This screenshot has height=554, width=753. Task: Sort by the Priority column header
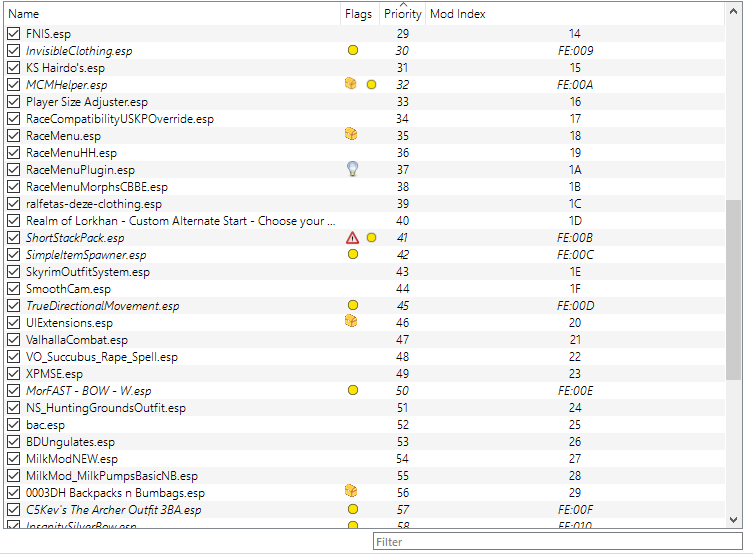(x=402, y=14)
